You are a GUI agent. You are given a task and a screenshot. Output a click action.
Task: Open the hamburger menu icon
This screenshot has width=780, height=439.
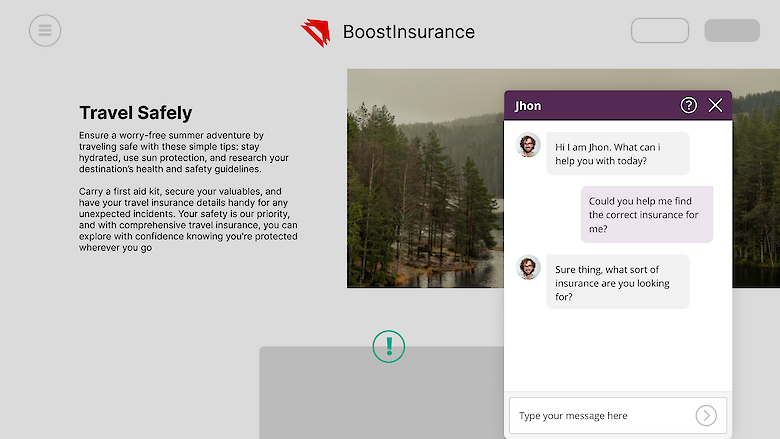pyautogui.click(x=45, y=30)
